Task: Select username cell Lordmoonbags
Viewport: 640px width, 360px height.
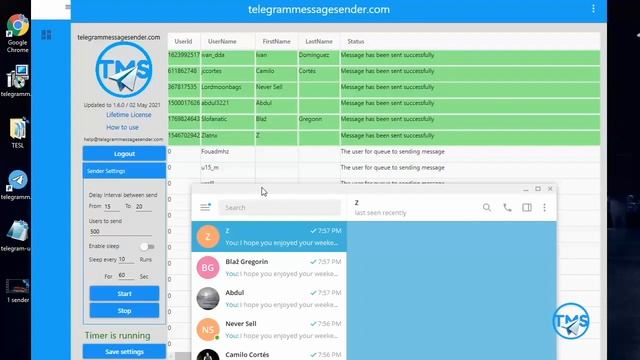Action: click(x=227, y=90)
